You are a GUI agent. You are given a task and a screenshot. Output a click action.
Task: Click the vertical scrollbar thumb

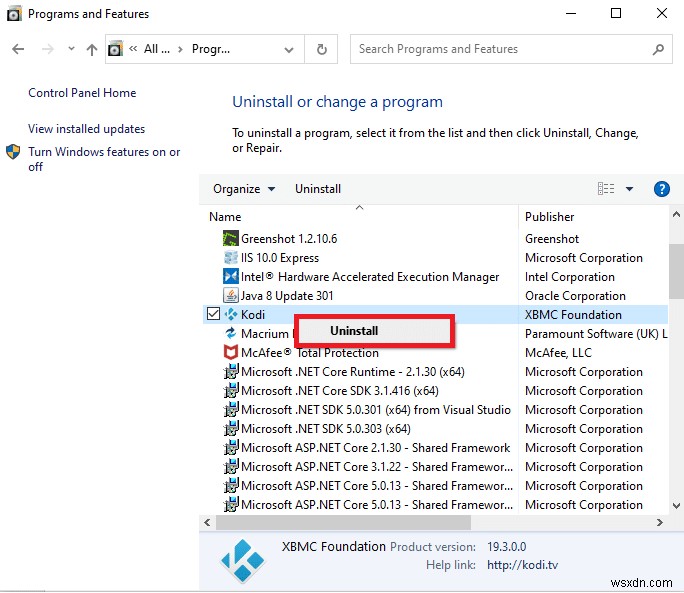(x=676, y=271)
